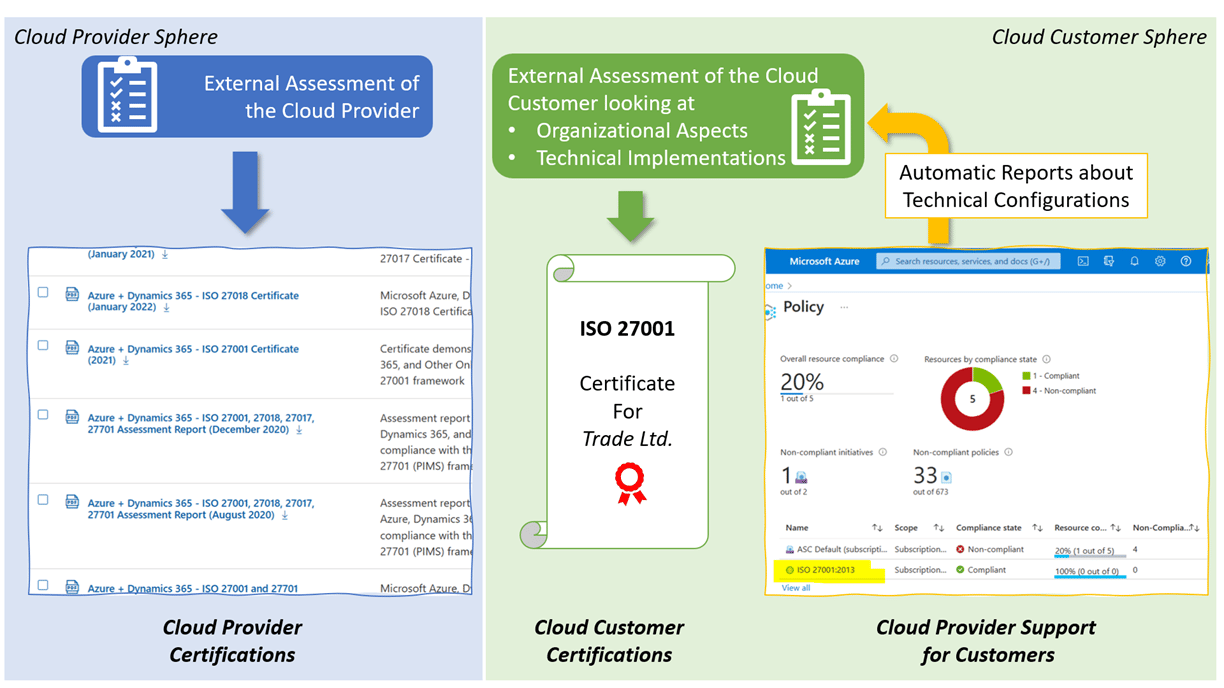This screenshot has width=1224, height=688.
Task: Click info icon beside Overall resource compliance
Action: 894,359
